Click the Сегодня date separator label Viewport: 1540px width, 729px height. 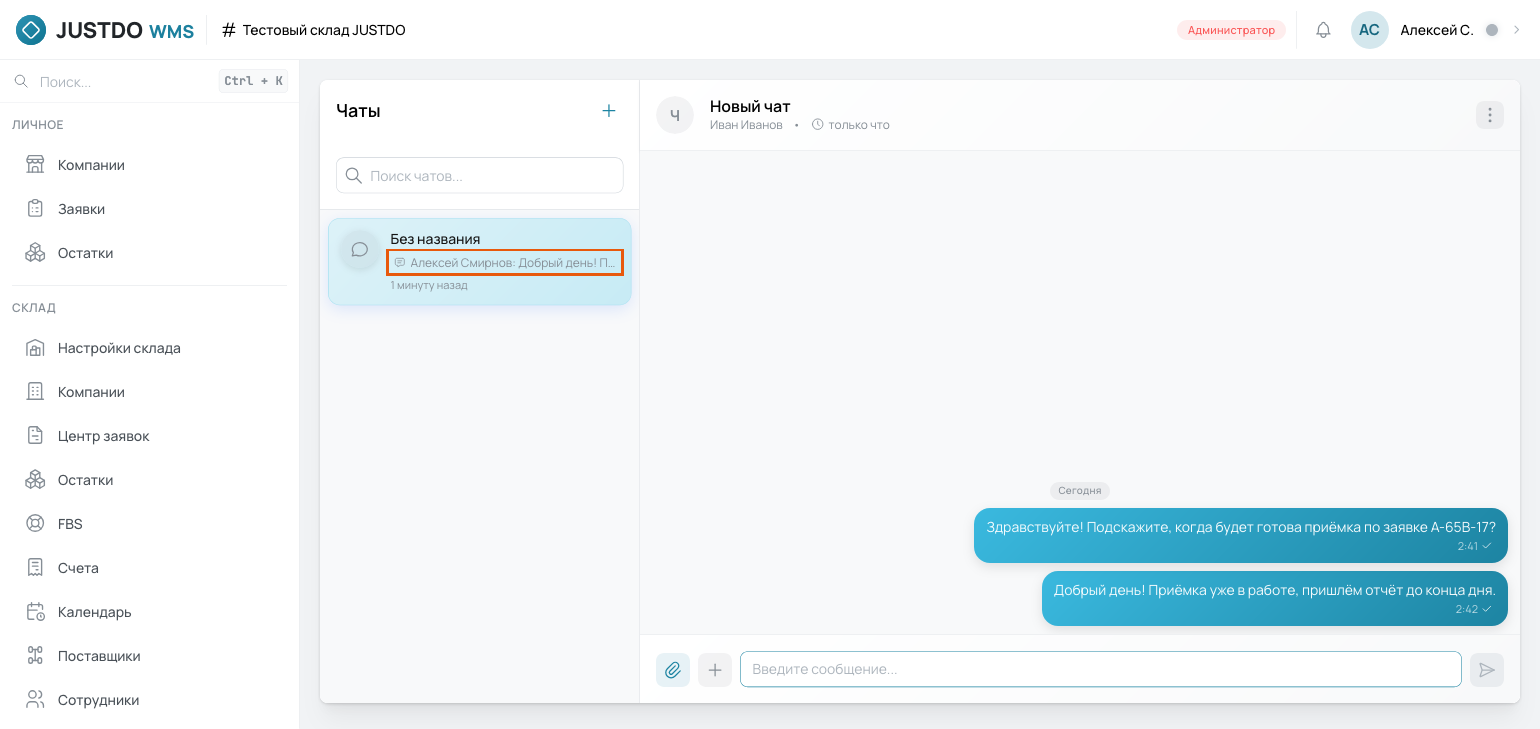(1080, 491)
